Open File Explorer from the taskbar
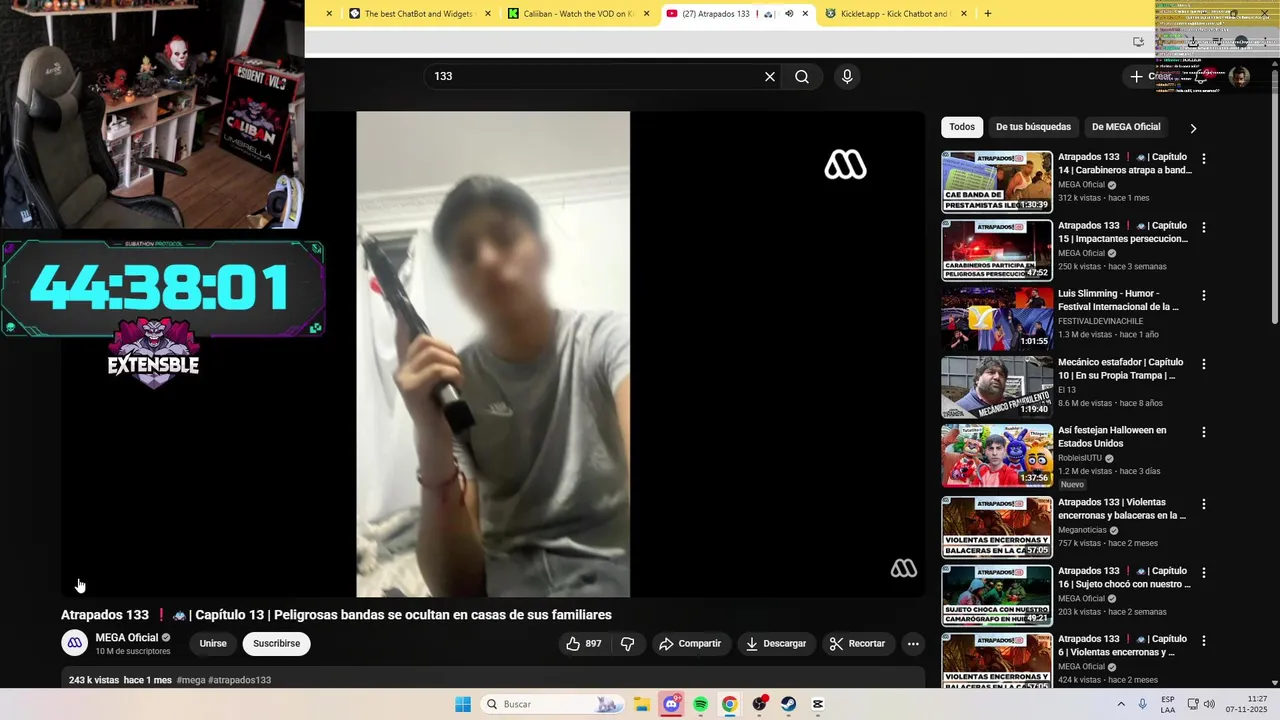This screenshot has height=720, width=1280. click(x=641, y=704)
